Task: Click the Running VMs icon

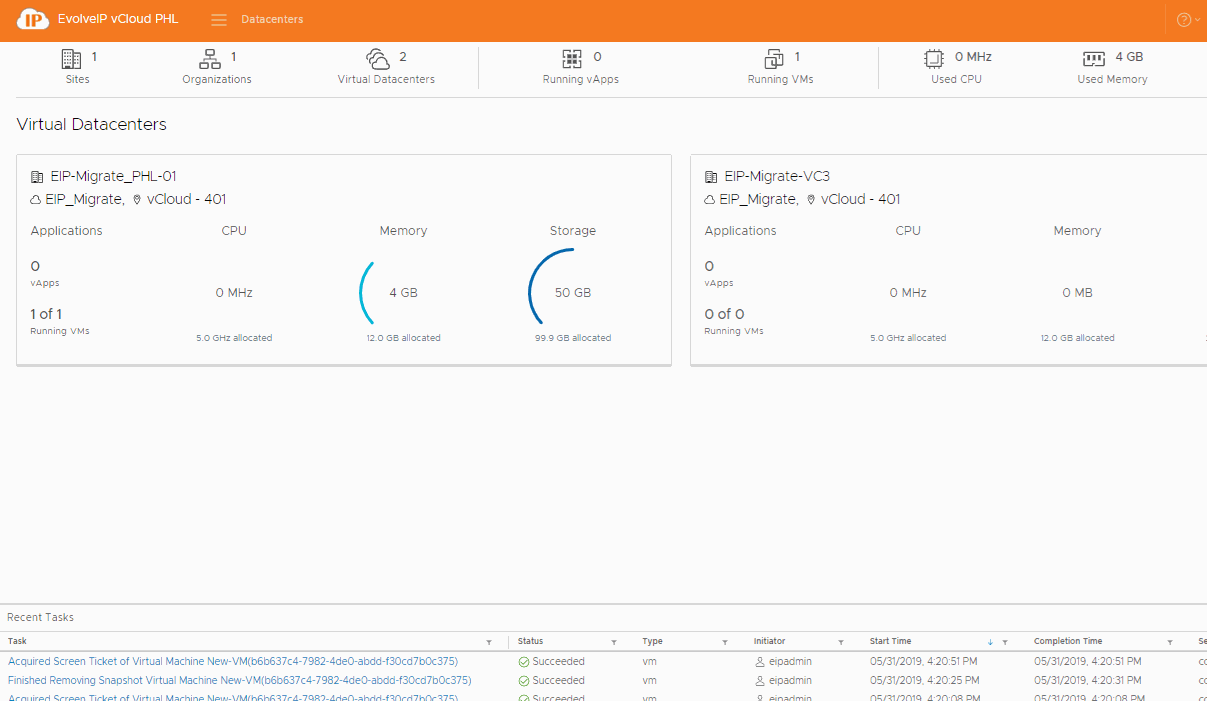Action: coord(774,58)
